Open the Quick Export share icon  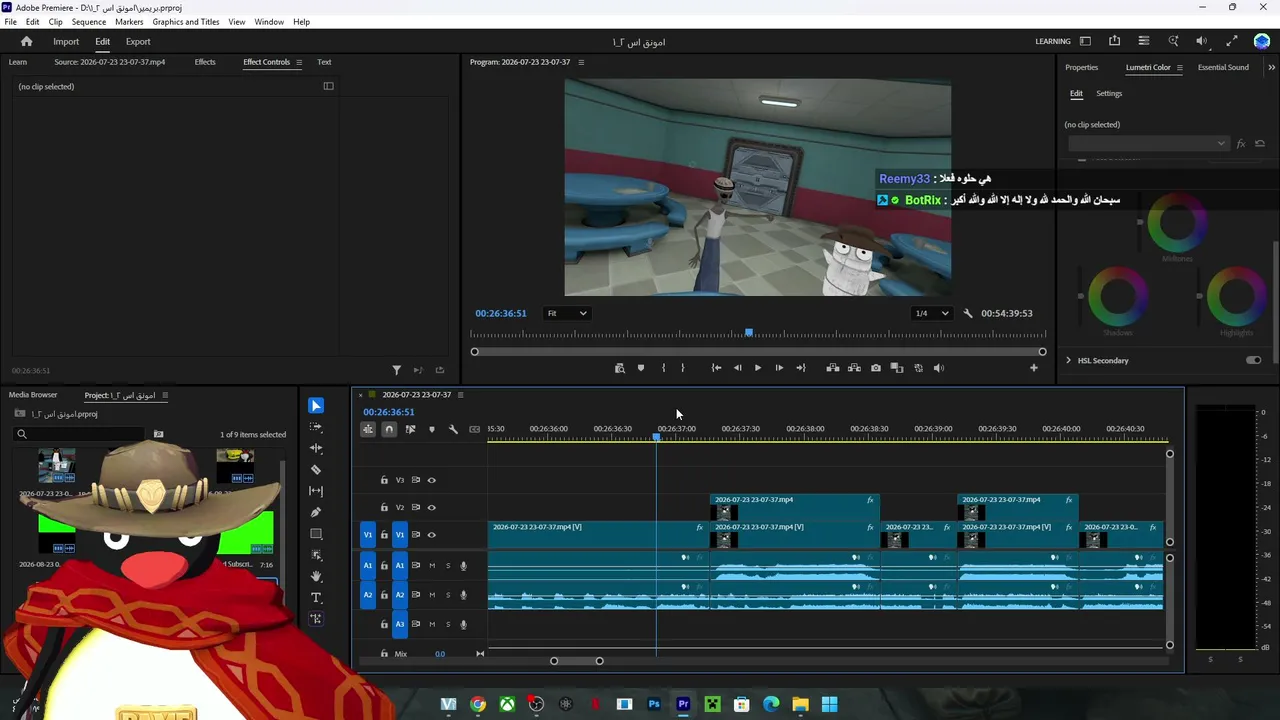1114,41
